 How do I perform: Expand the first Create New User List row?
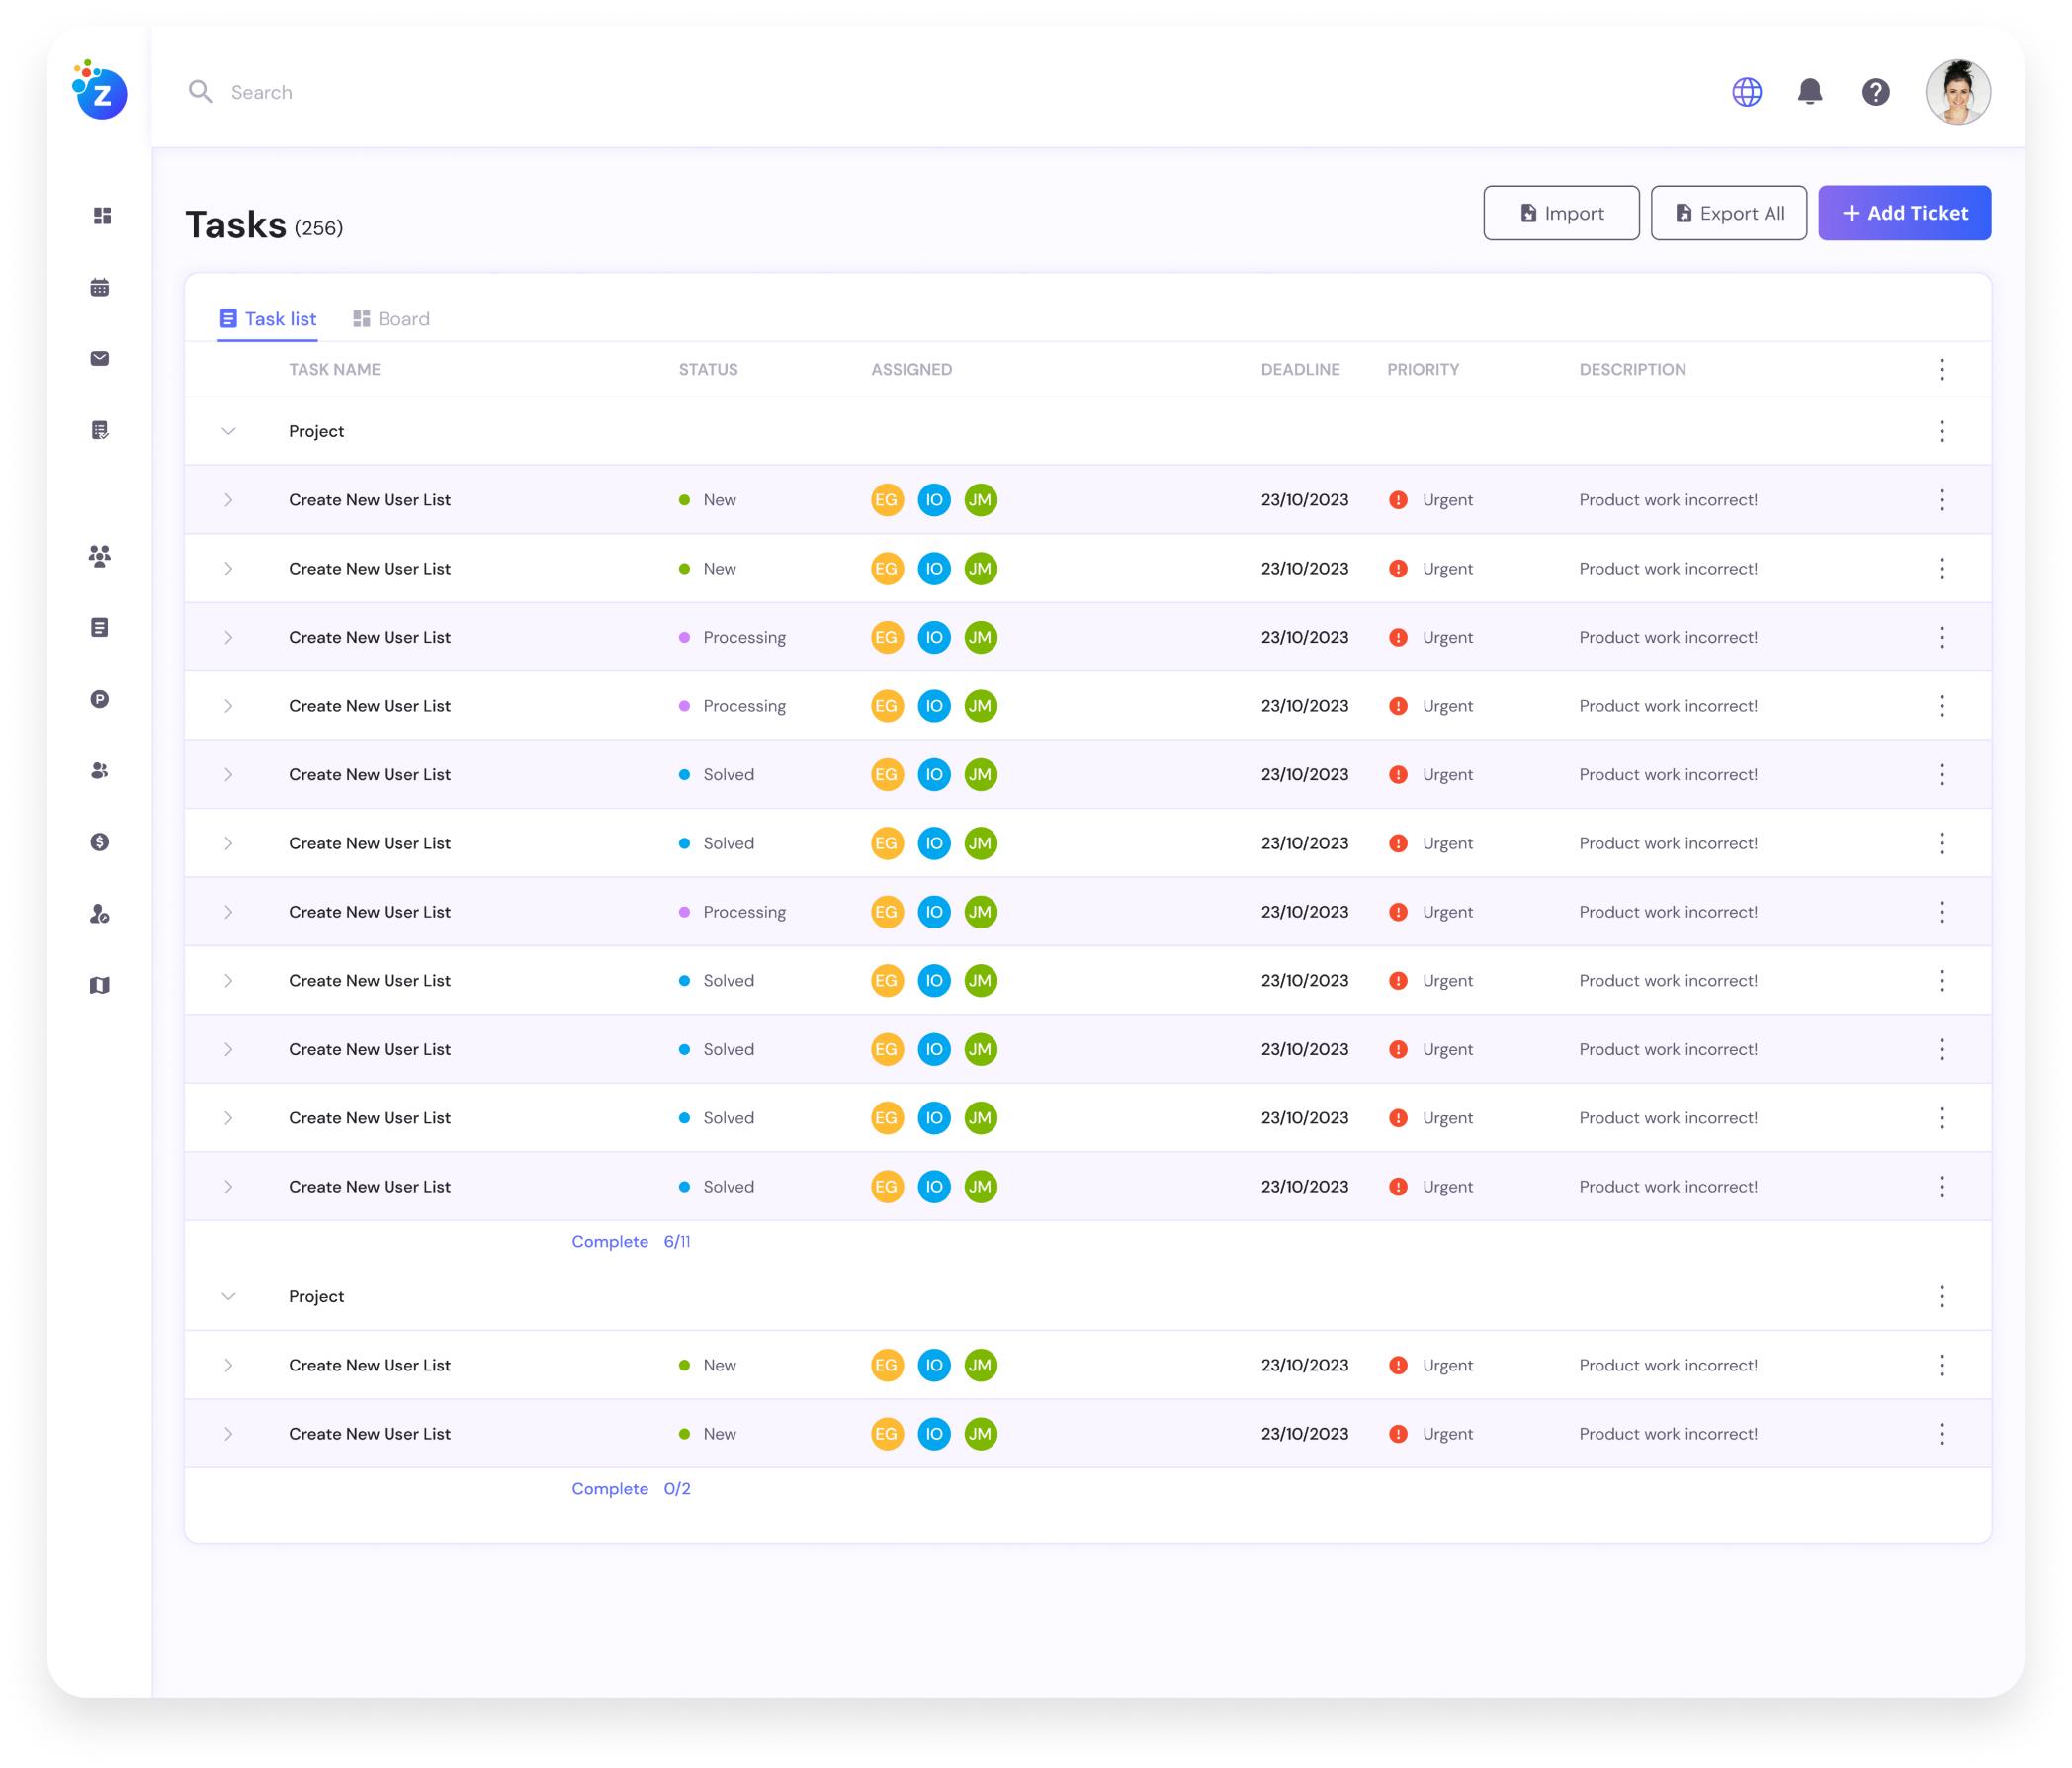(x=228, y=500)
